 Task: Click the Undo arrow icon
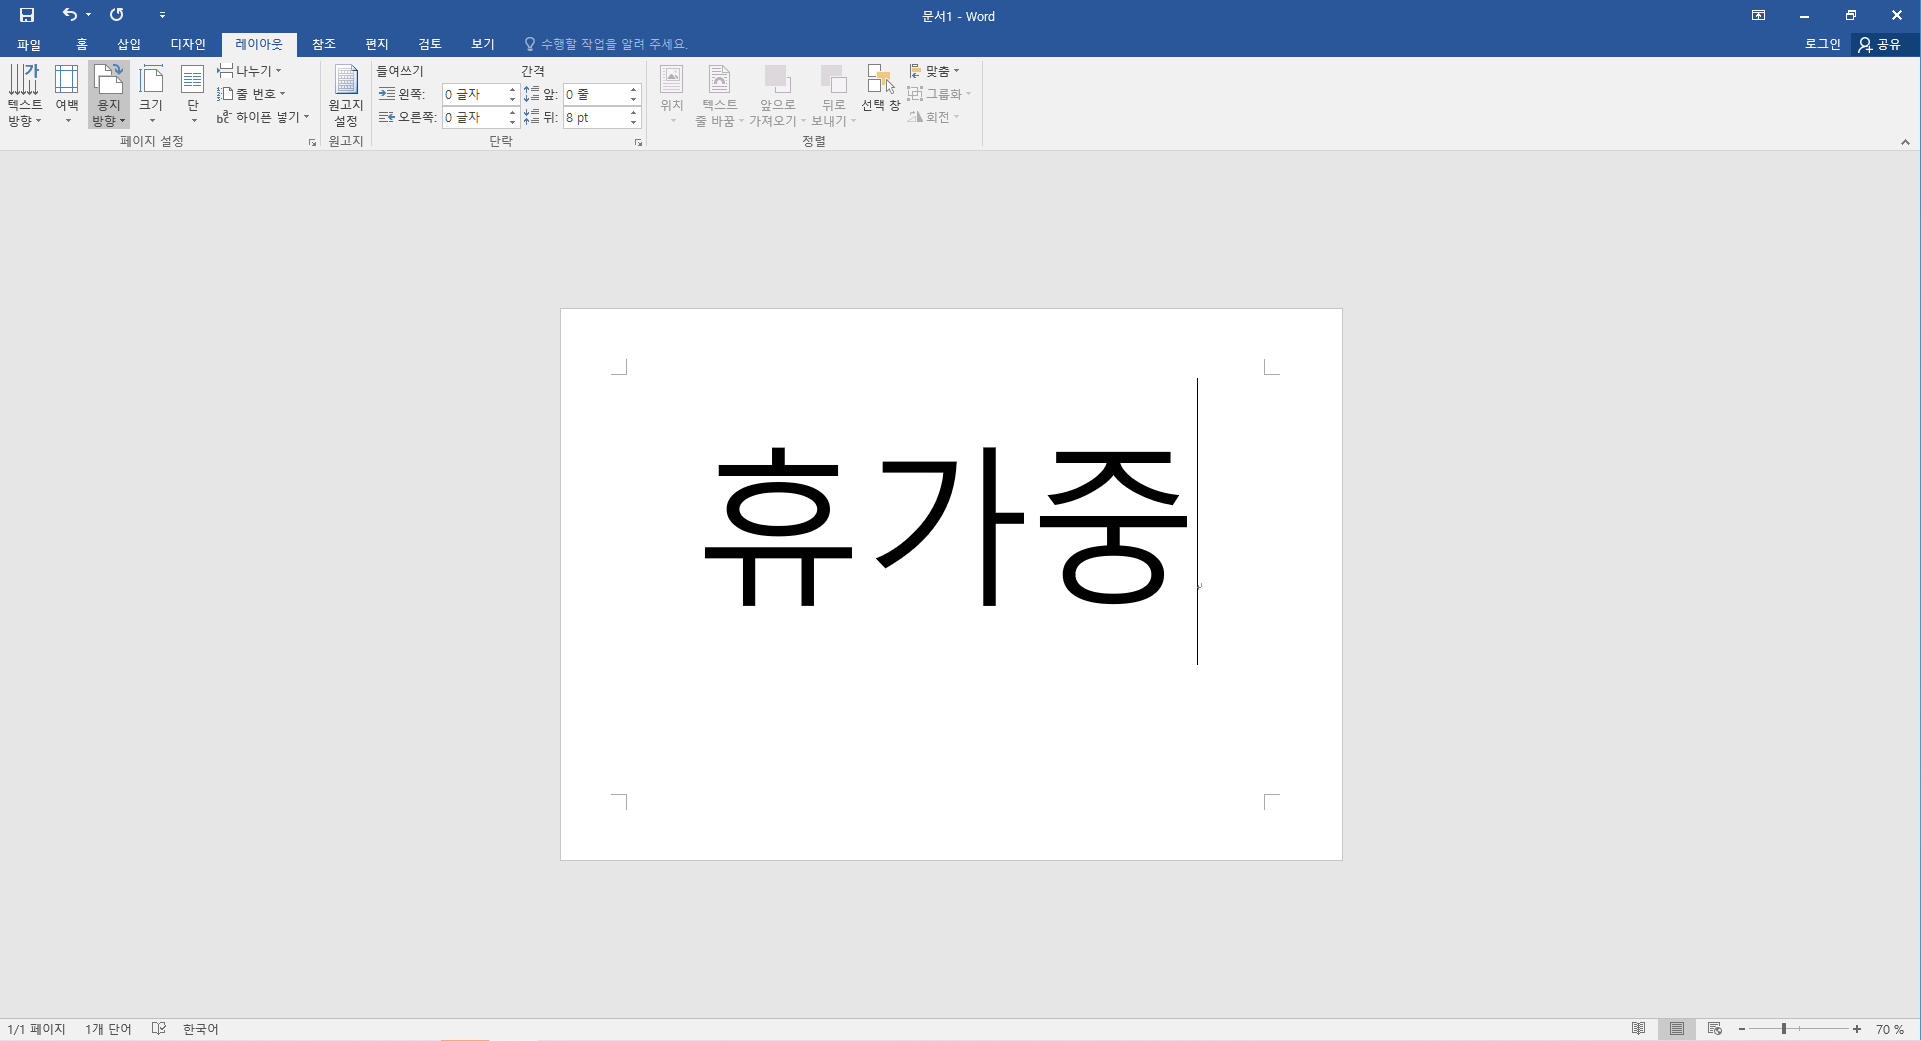coord(69,14)
